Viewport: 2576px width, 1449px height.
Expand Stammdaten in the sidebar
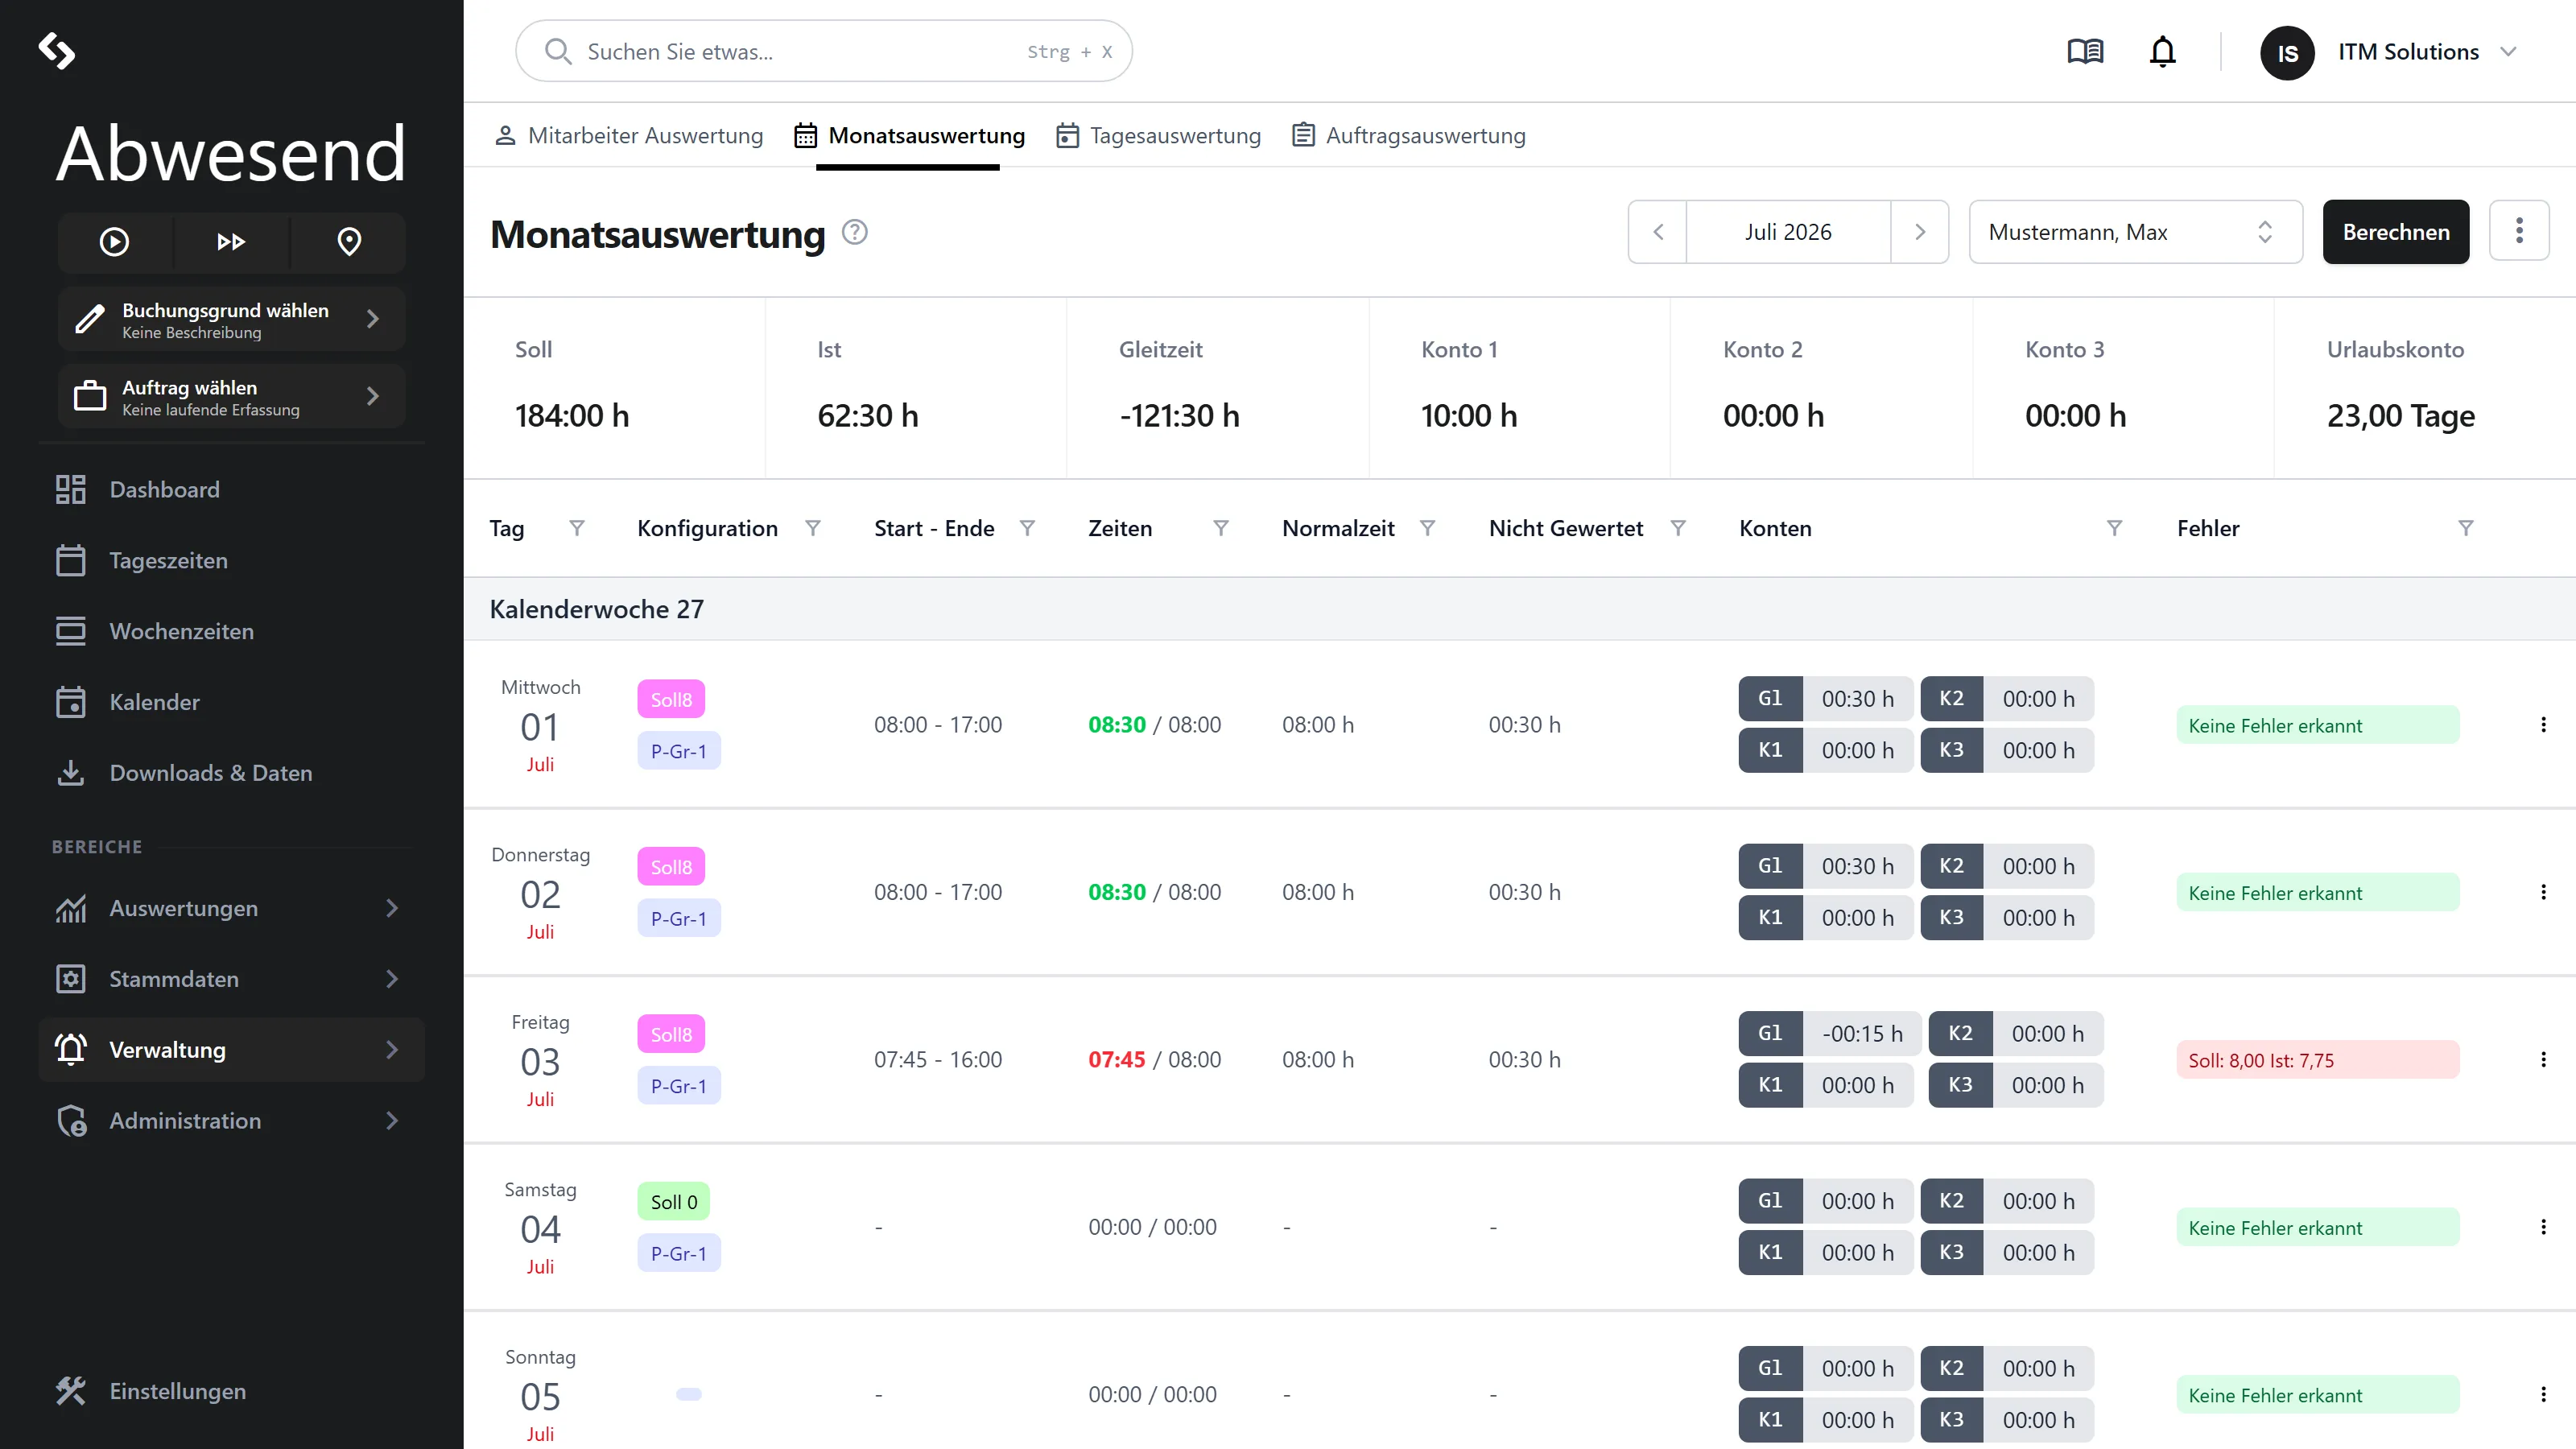click(x=231, y=979)
